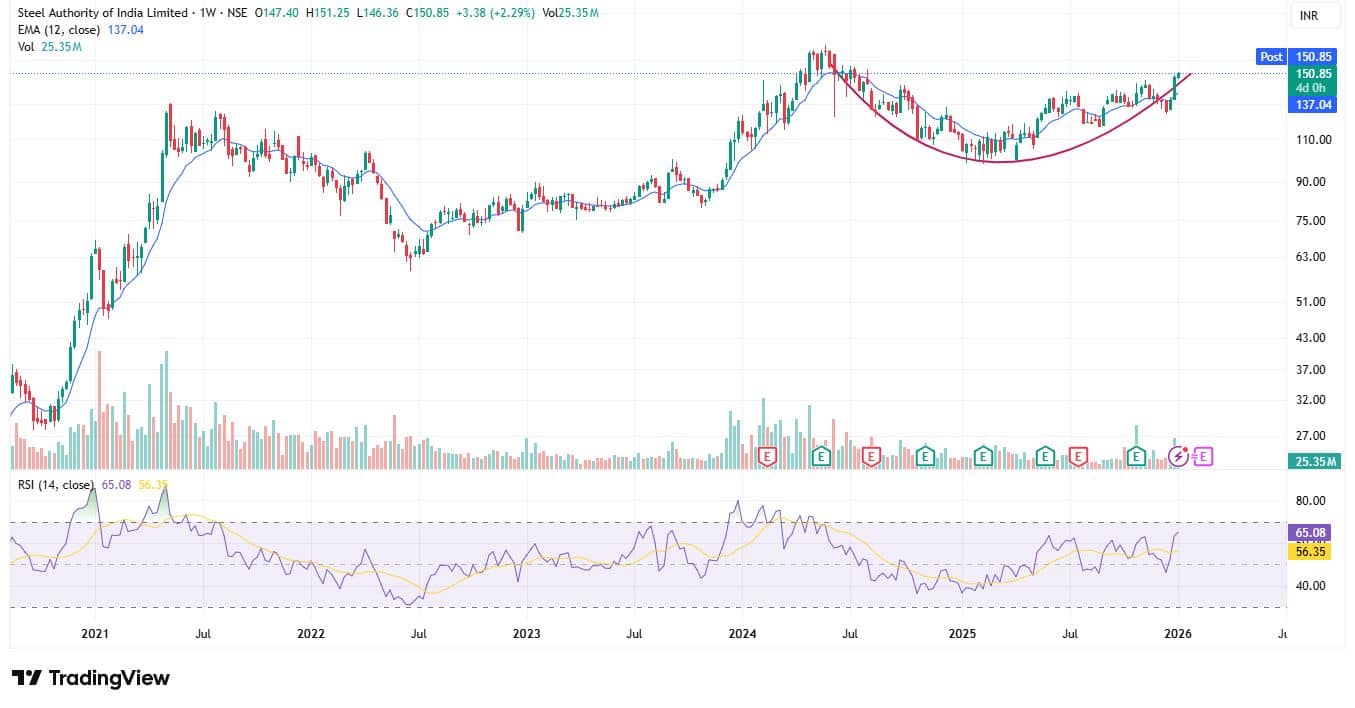Select the EMA (12, close) indicator legend
The height and width of the screenshot is (708, 1355).
(x=60, y=30)
